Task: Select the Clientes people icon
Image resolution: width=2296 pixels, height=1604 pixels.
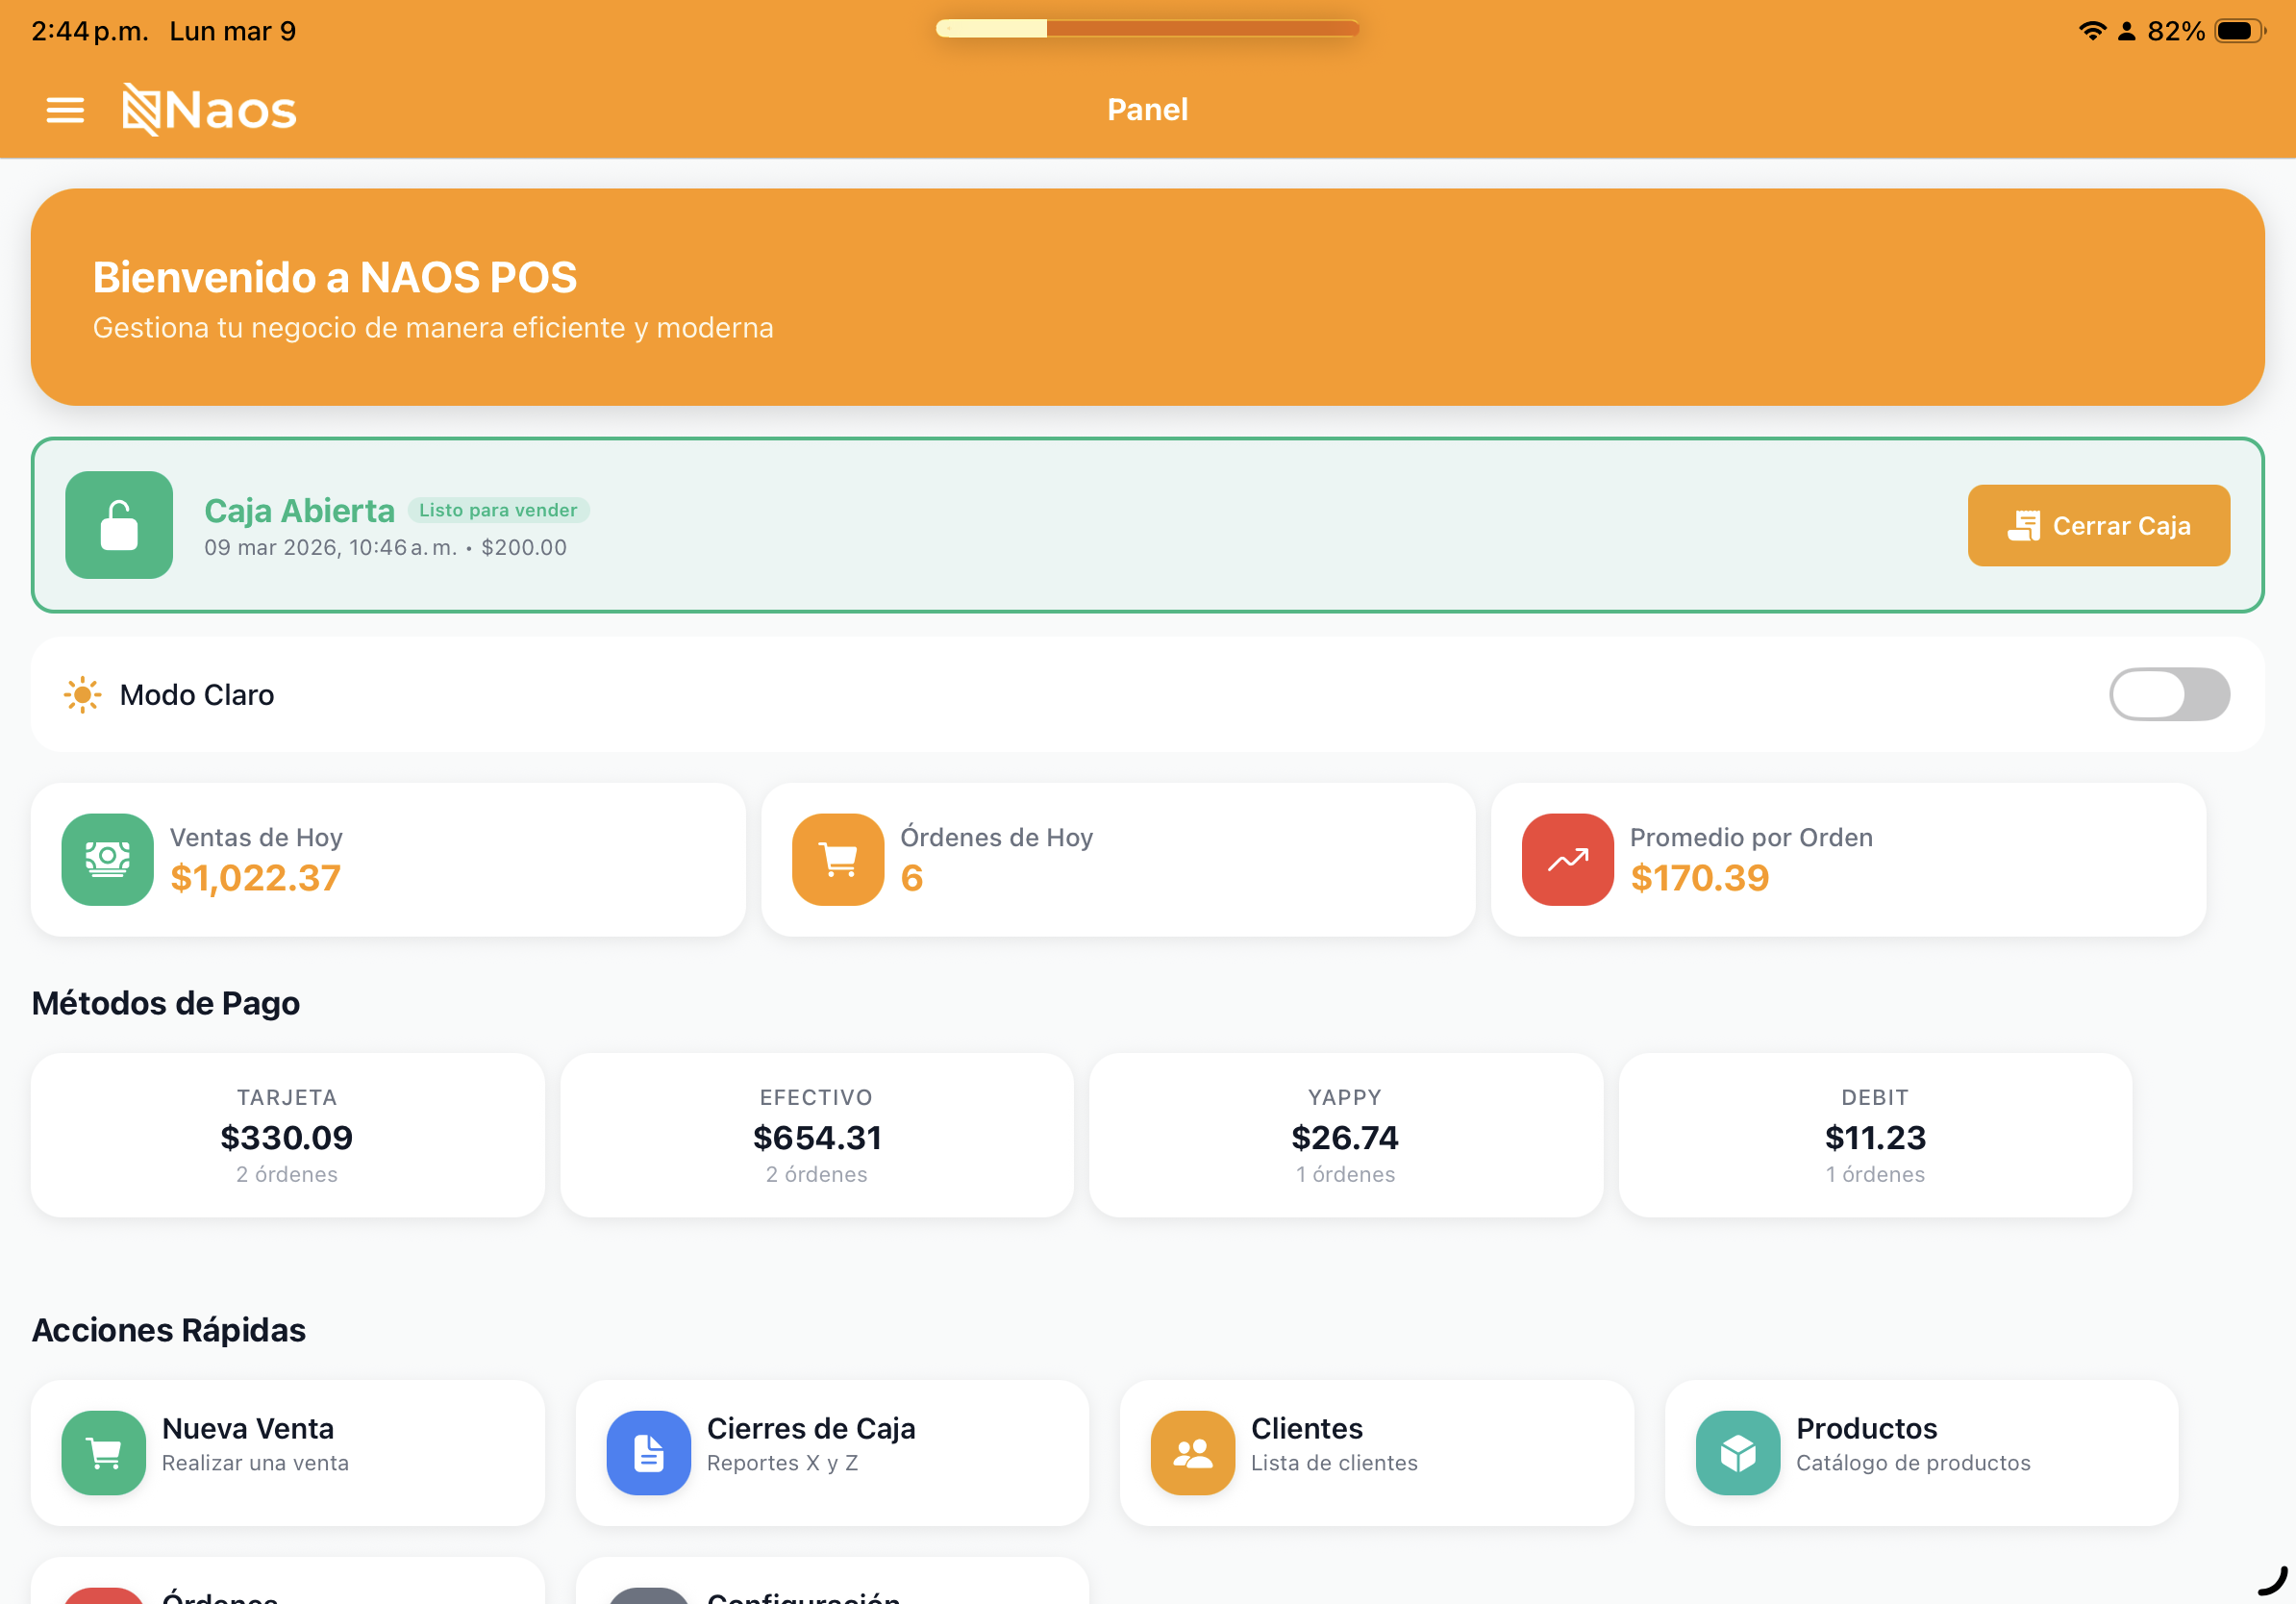Action: (1191, 1452)
